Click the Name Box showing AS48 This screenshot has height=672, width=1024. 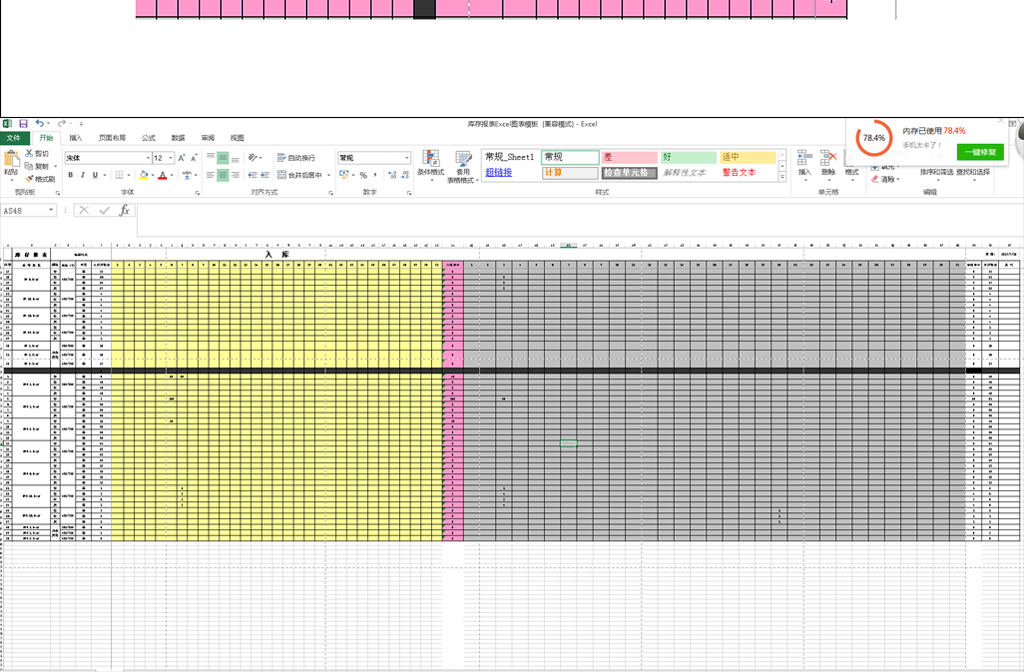[30, 211]
